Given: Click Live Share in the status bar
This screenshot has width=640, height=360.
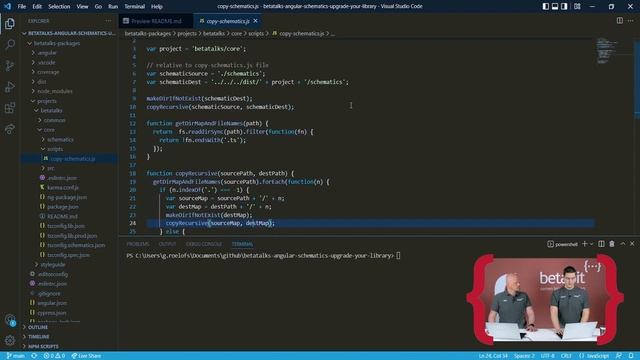Looking at the screenshot, I should 86,356.
